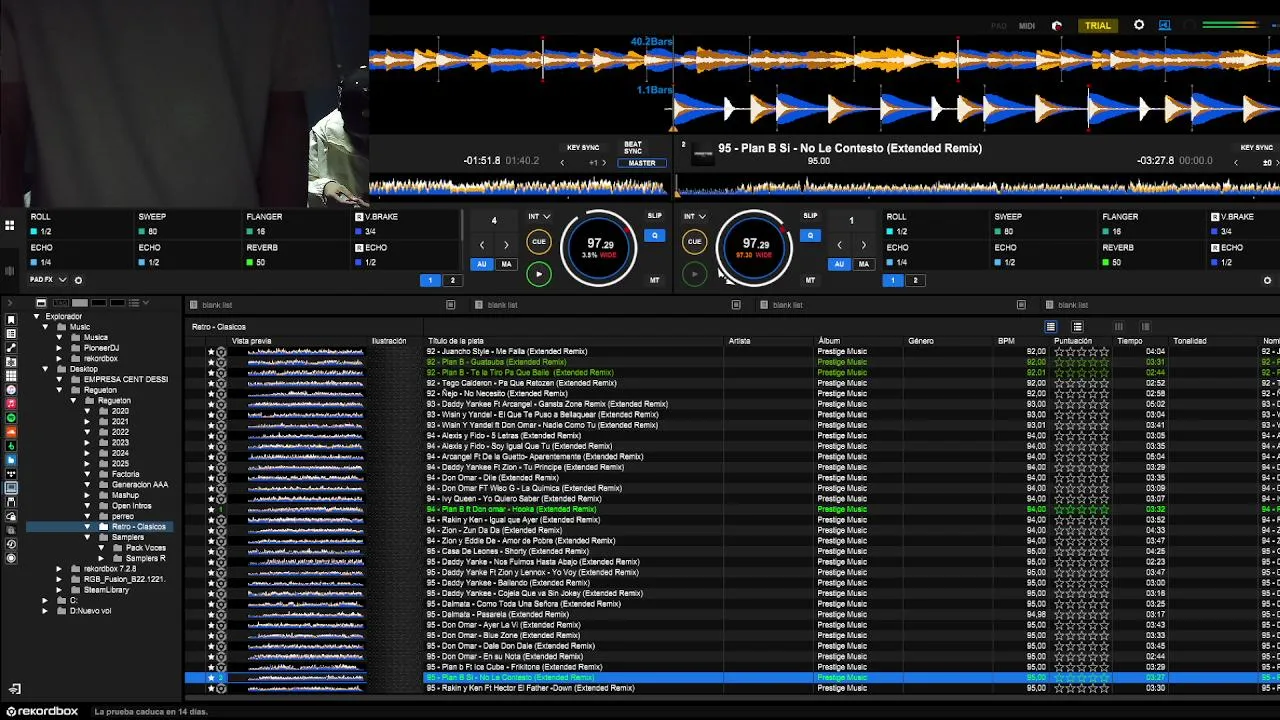The height and width of the screenshot is (720, 1280).
Task: Halve loop length on deck 1
Action: tap(481, 245)
